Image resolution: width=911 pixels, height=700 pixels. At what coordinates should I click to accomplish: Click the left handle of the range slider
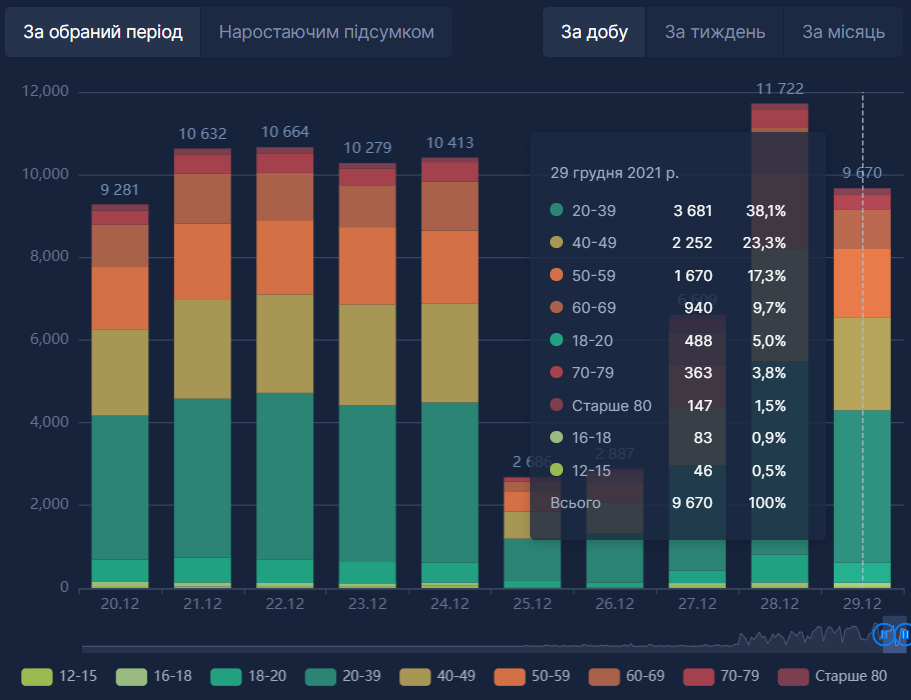pos(883,633)
